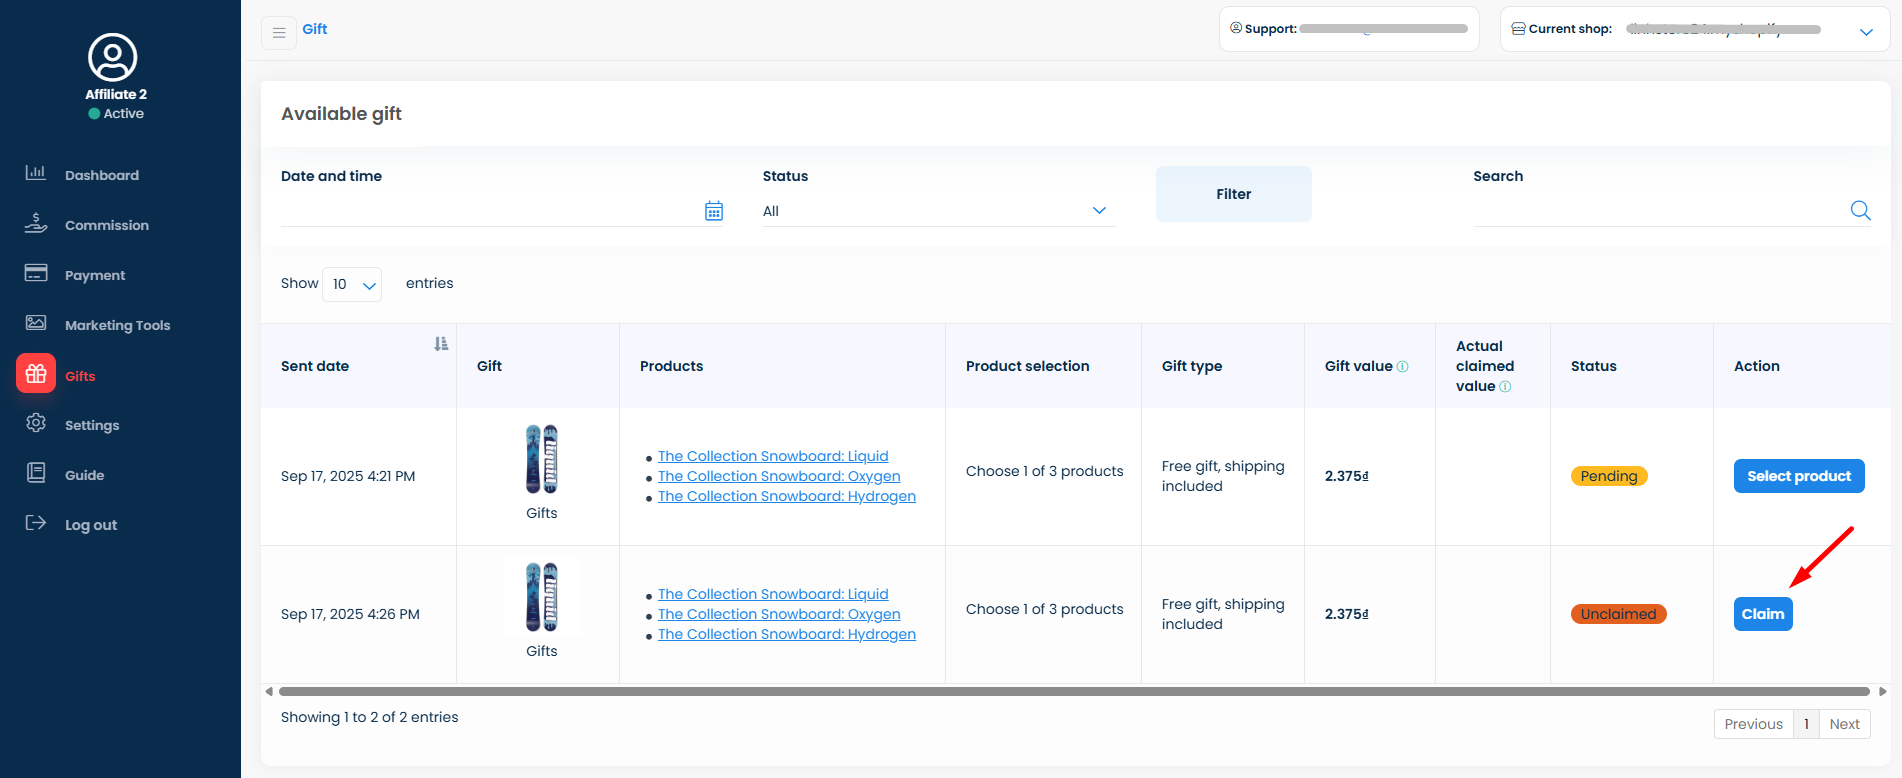
Task: Click Claim for the unclaimed gift
Action: pyautogui.click(x=1762, y=614)
